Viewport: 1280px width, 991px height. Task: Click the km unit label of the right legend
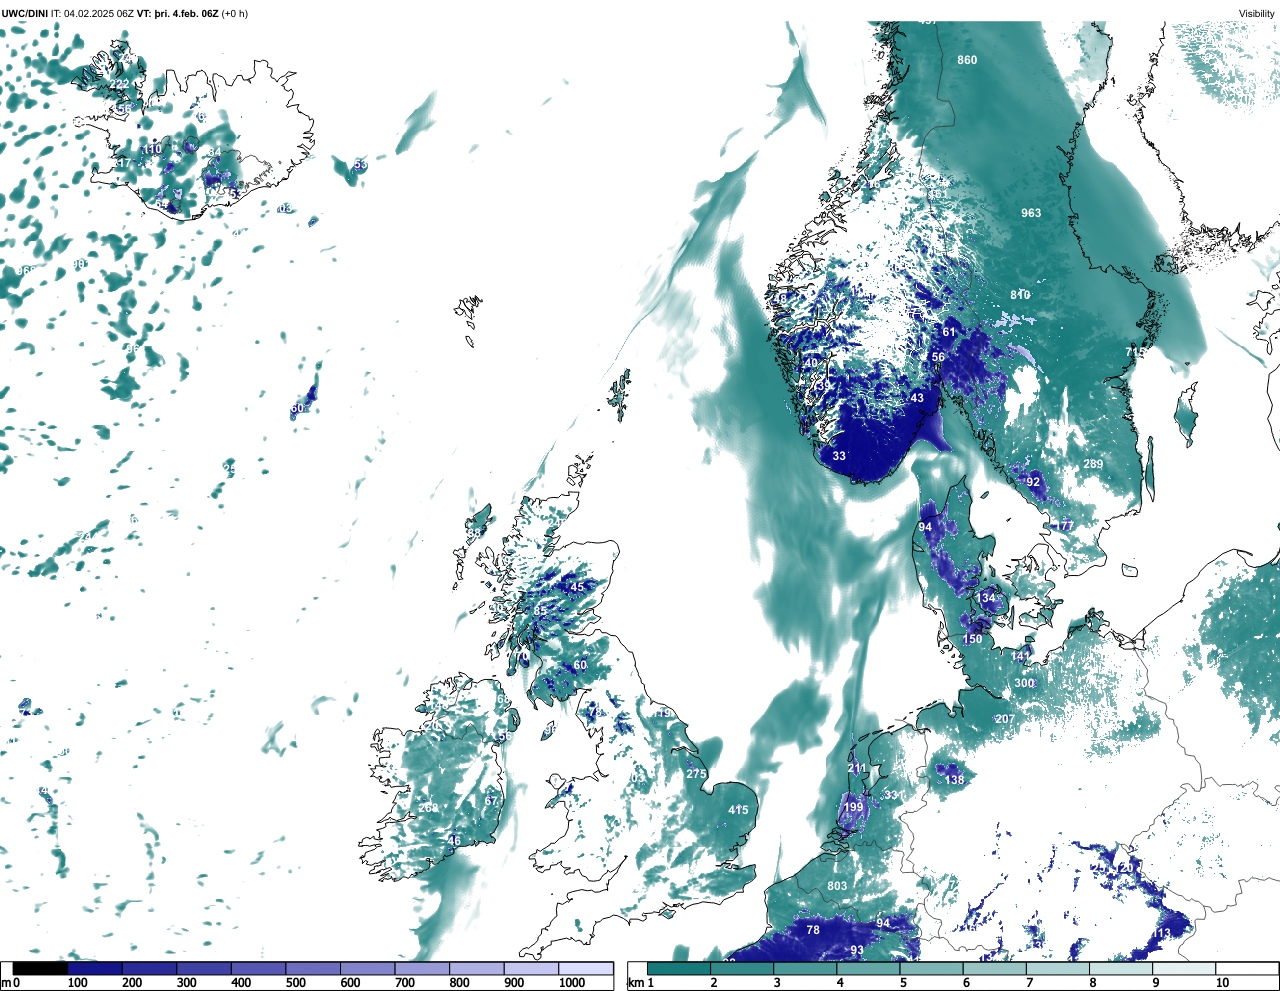(636, 983)
